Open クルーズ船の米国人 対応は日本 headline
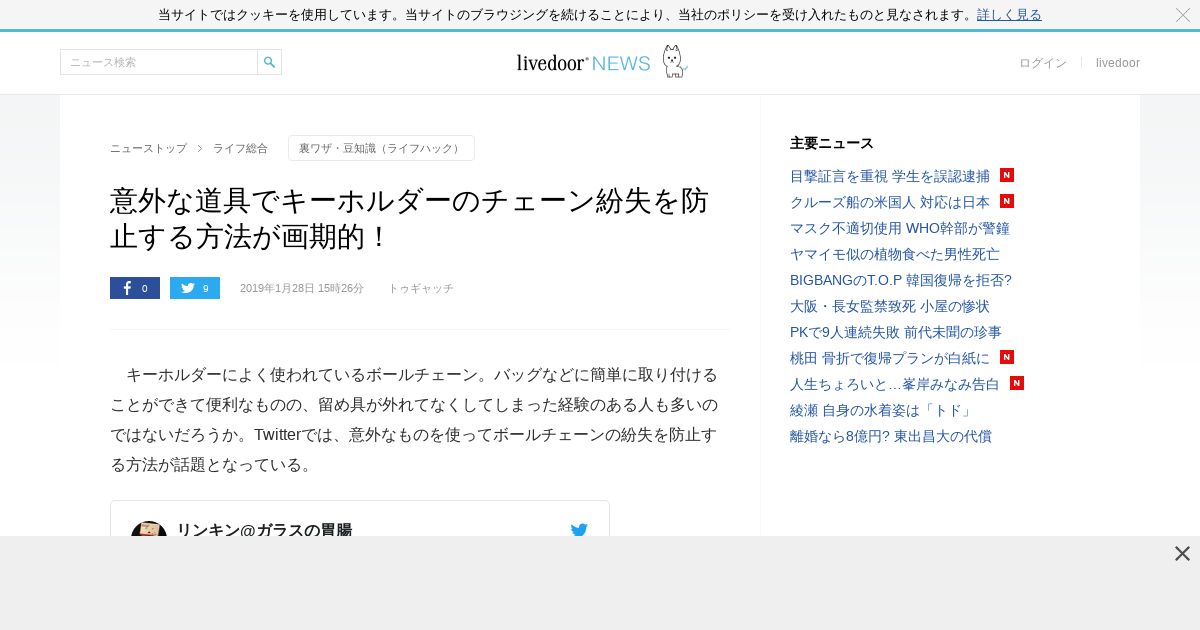This screenshot has height=630, width=1200. [890, 202]
